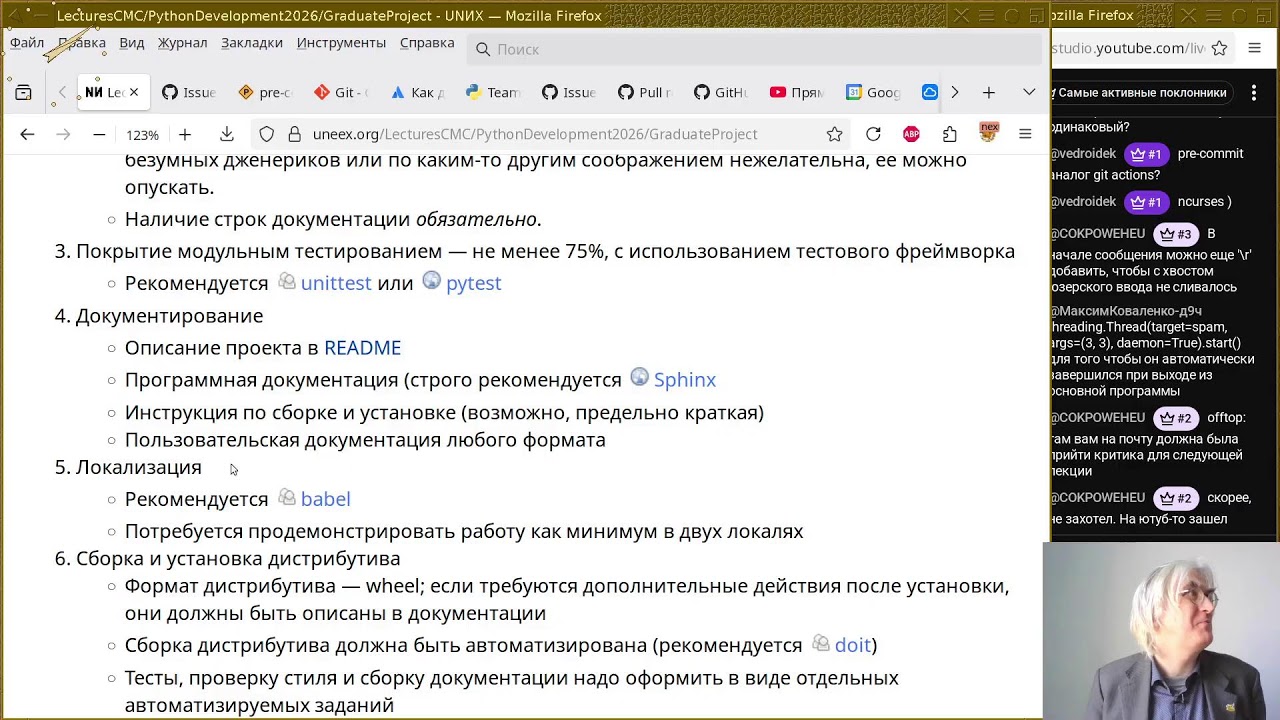Switch to the 'Как д' tab

(417, 92)
